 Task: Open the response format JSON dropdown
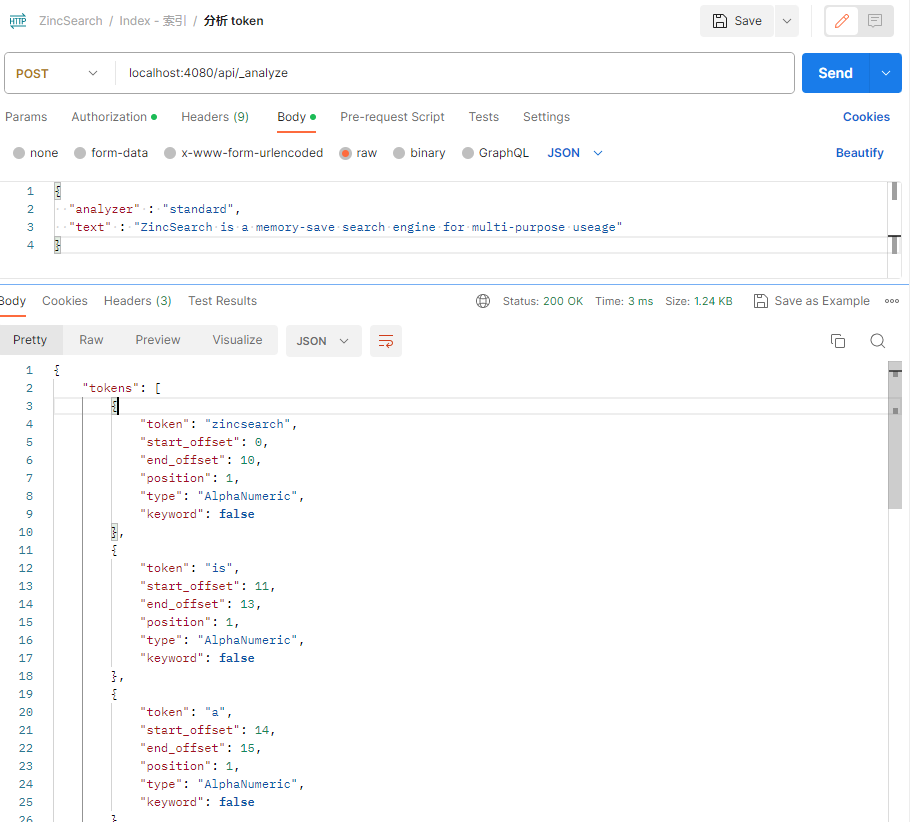[323, 341]
